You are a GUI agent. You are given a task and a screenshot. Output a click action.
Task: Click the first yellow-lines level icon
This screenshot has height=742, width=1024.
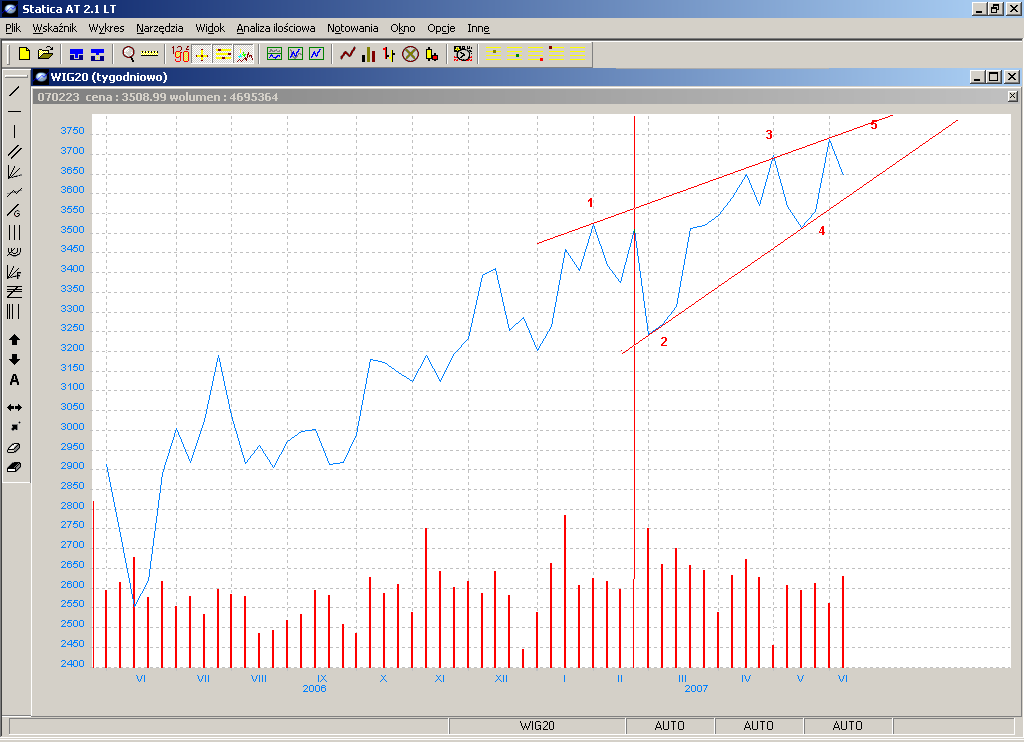(x=494, y=54)
